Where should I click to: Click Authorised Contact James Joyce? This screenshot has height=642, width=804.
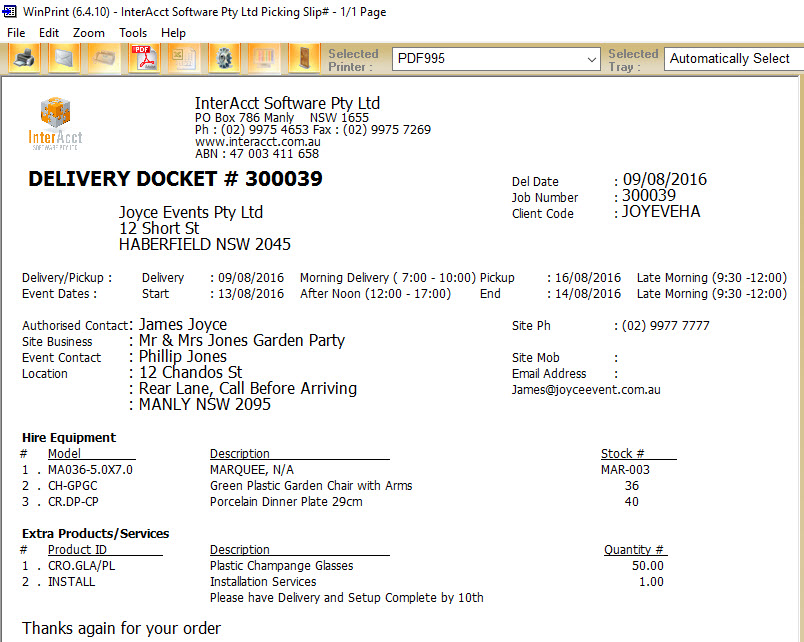point(183,325)
